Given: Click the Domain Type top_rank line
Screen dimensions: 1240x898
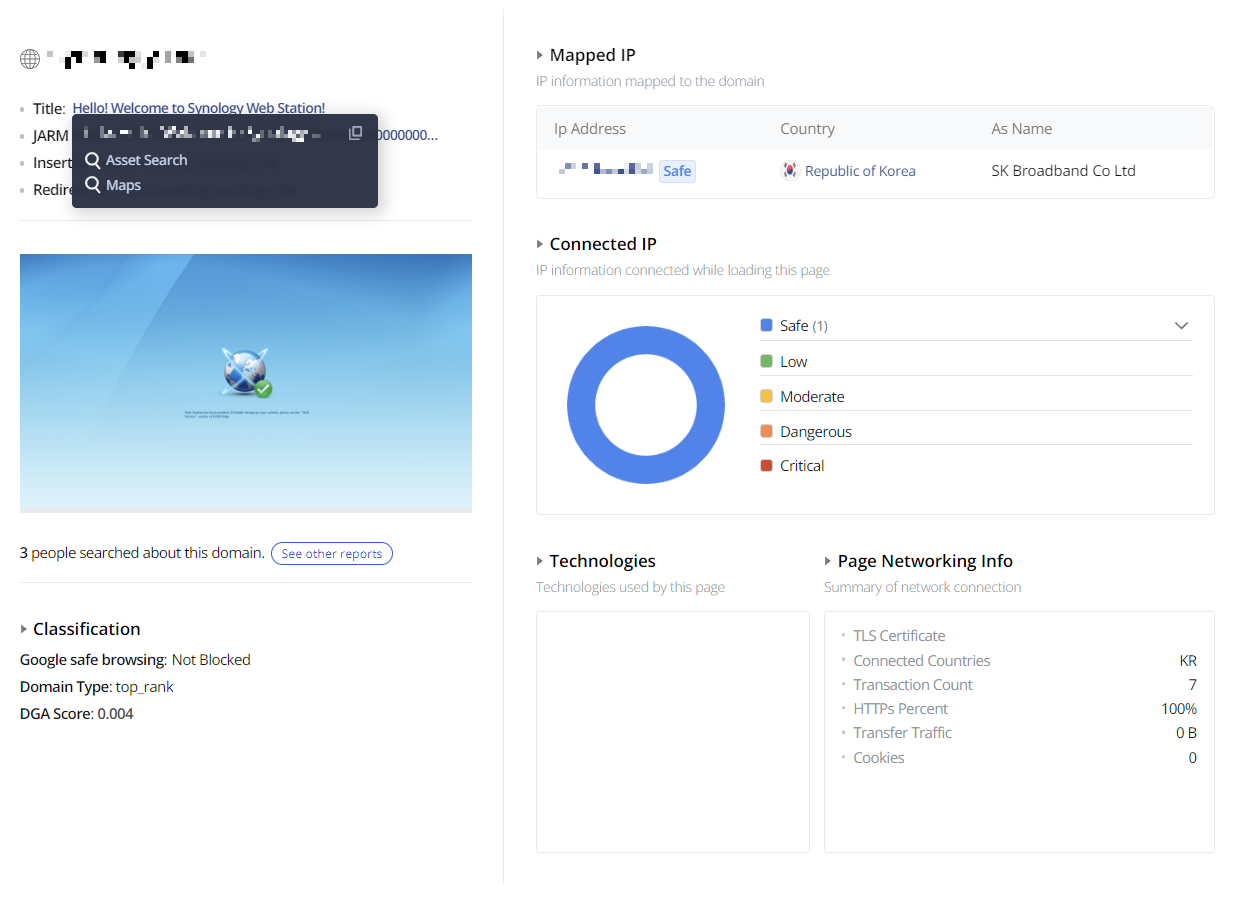Looking at the screenshot, I should [x=97, y=687].
